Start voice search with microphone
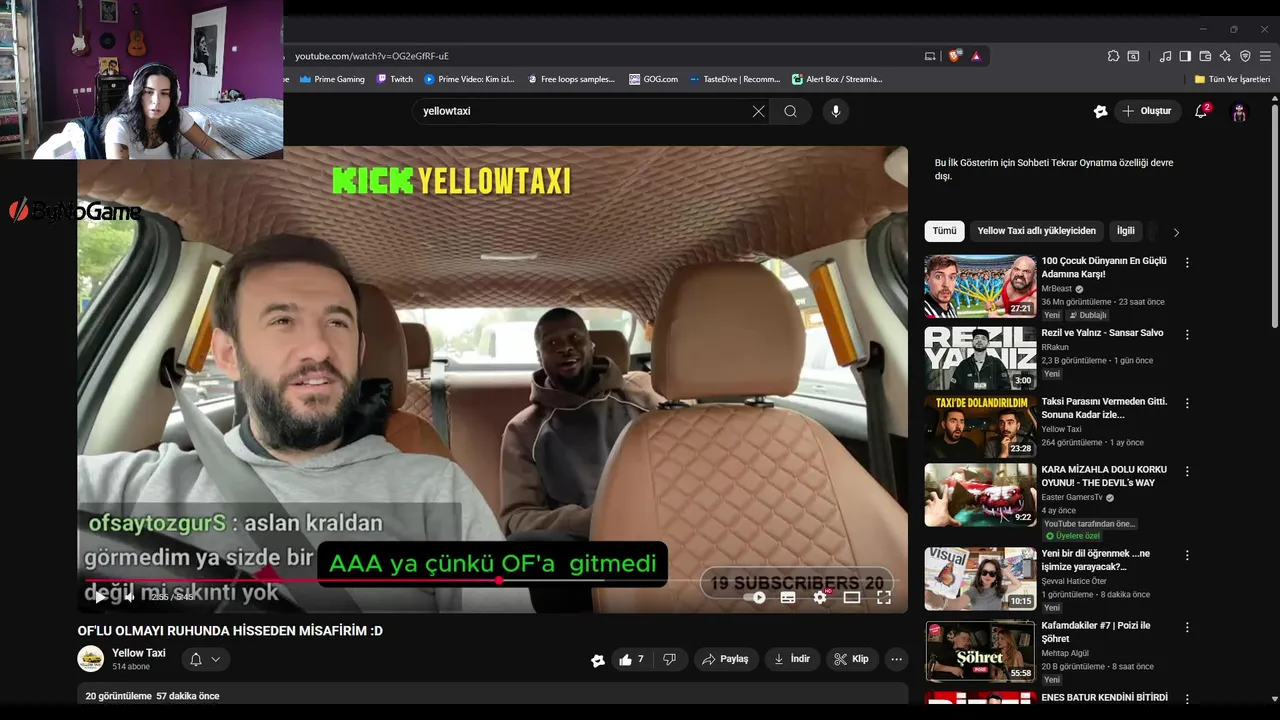 [x=836, y=111]
